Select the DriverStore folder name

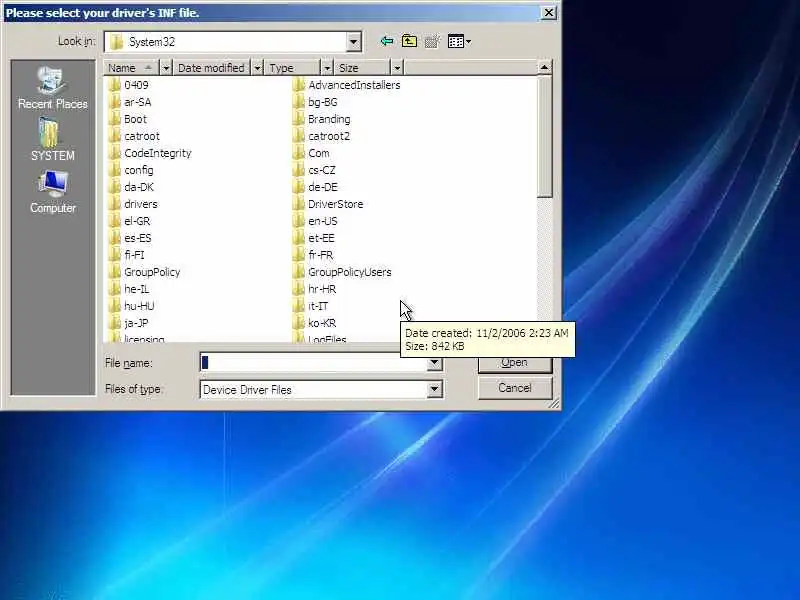[336, 204]
